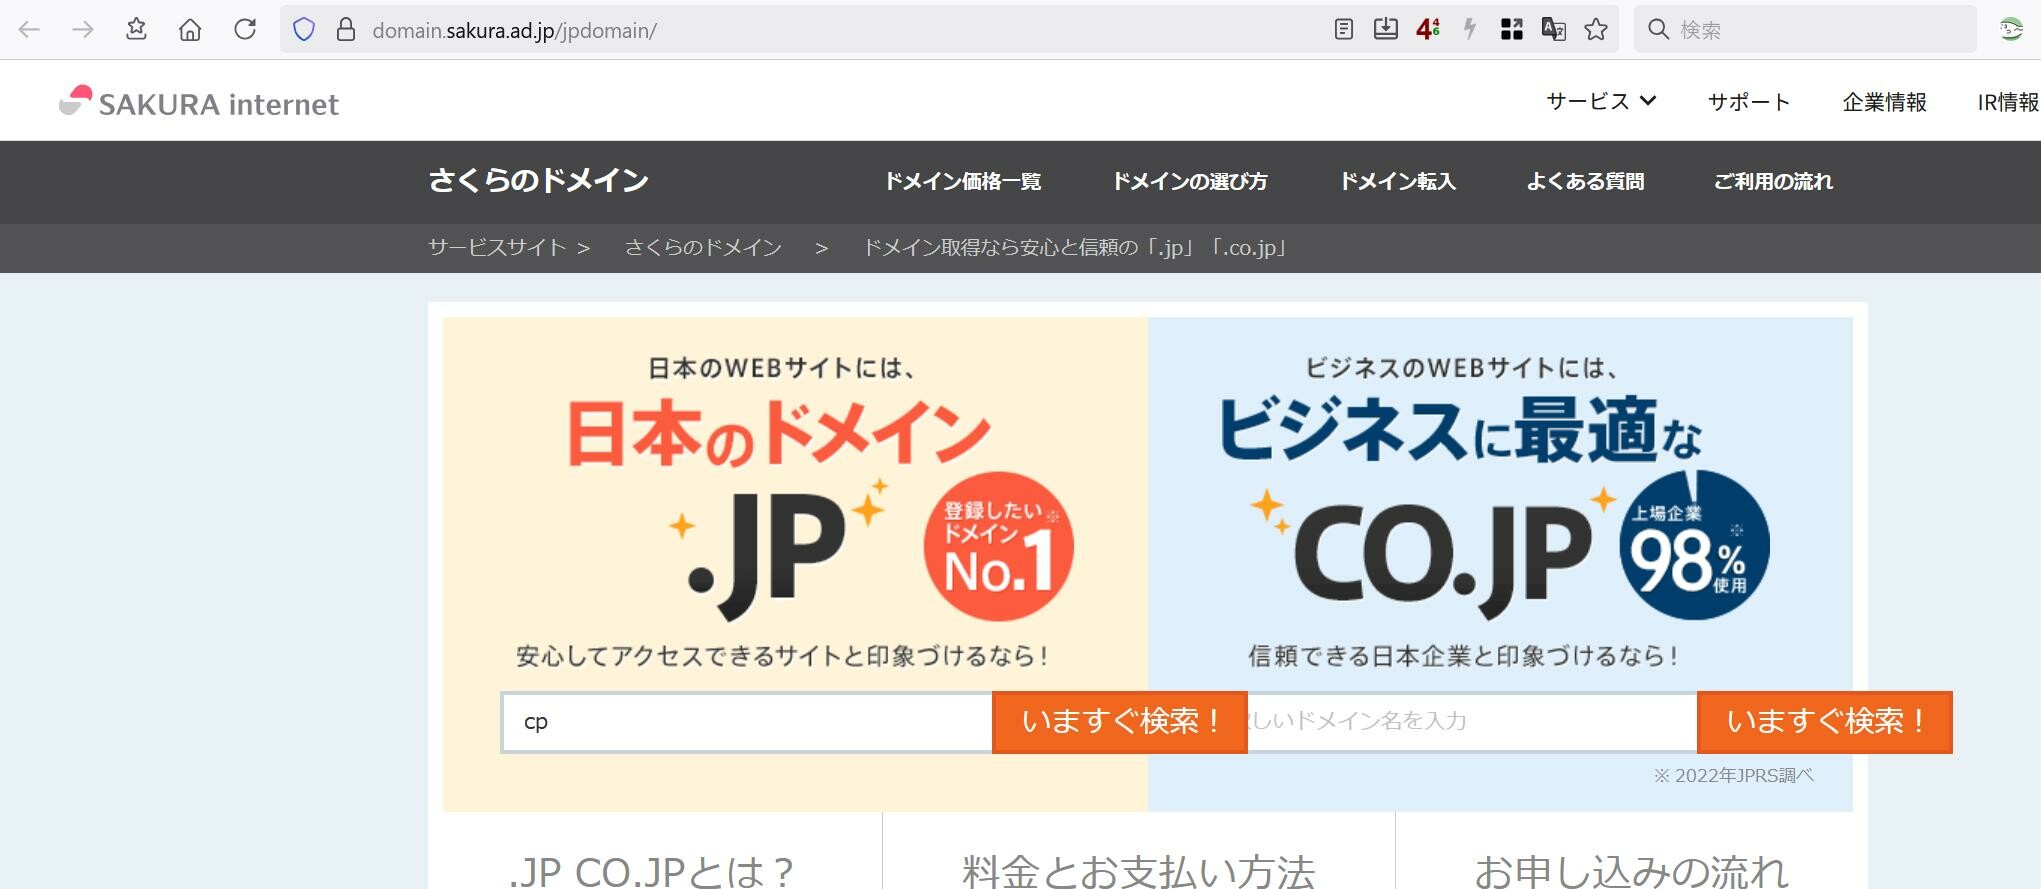Image resolution: width=2041 pixels, height=889 pixels.
Task: Open the 企業情報 menu item
Action: point(1884,102)
